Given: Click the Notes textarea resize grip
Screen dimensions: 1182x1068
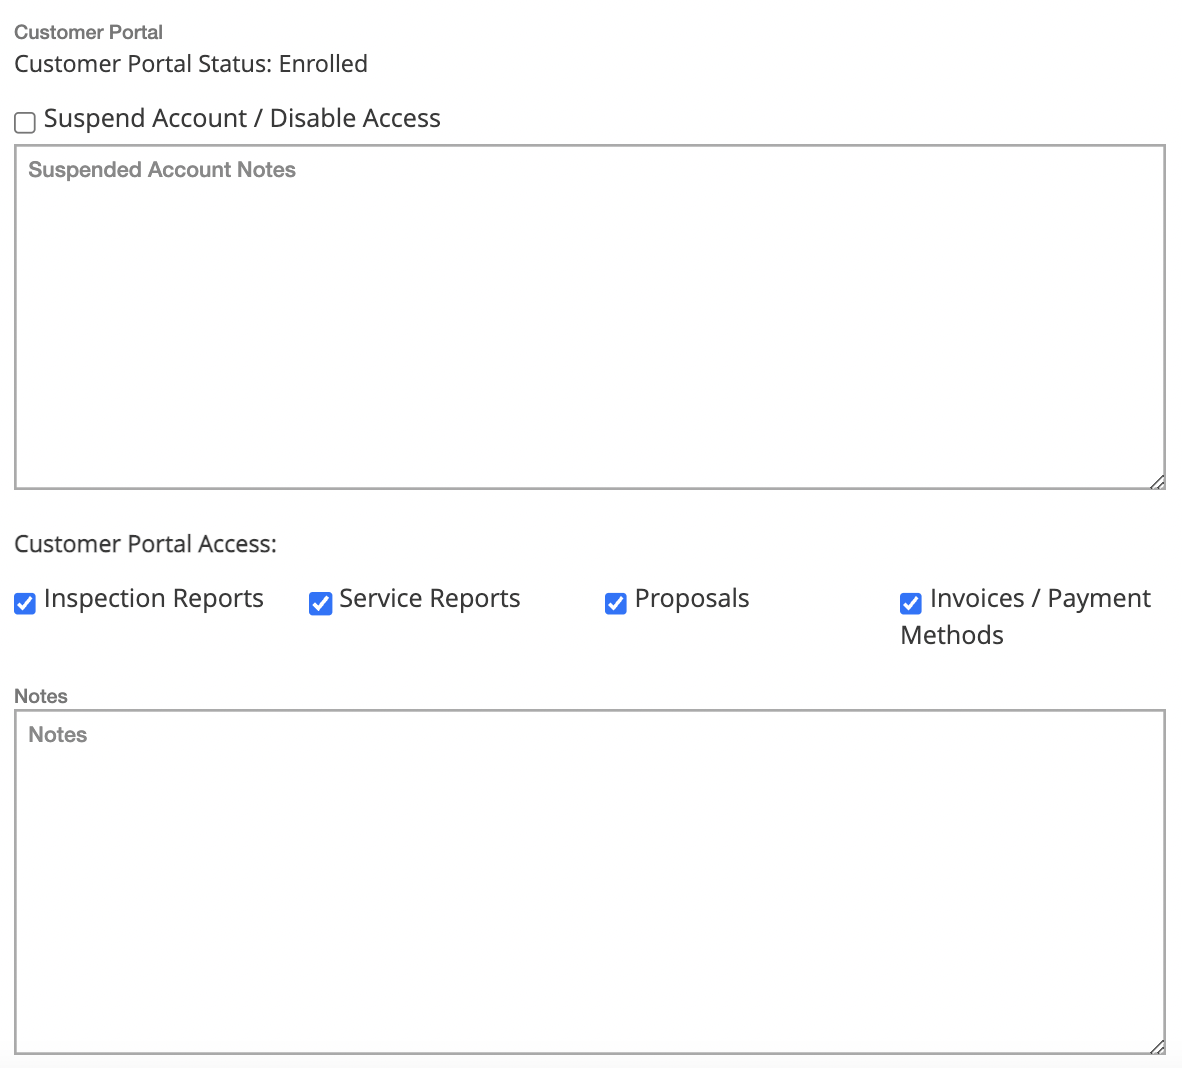Looking at the screenshot, I should coord(1158,1047).
